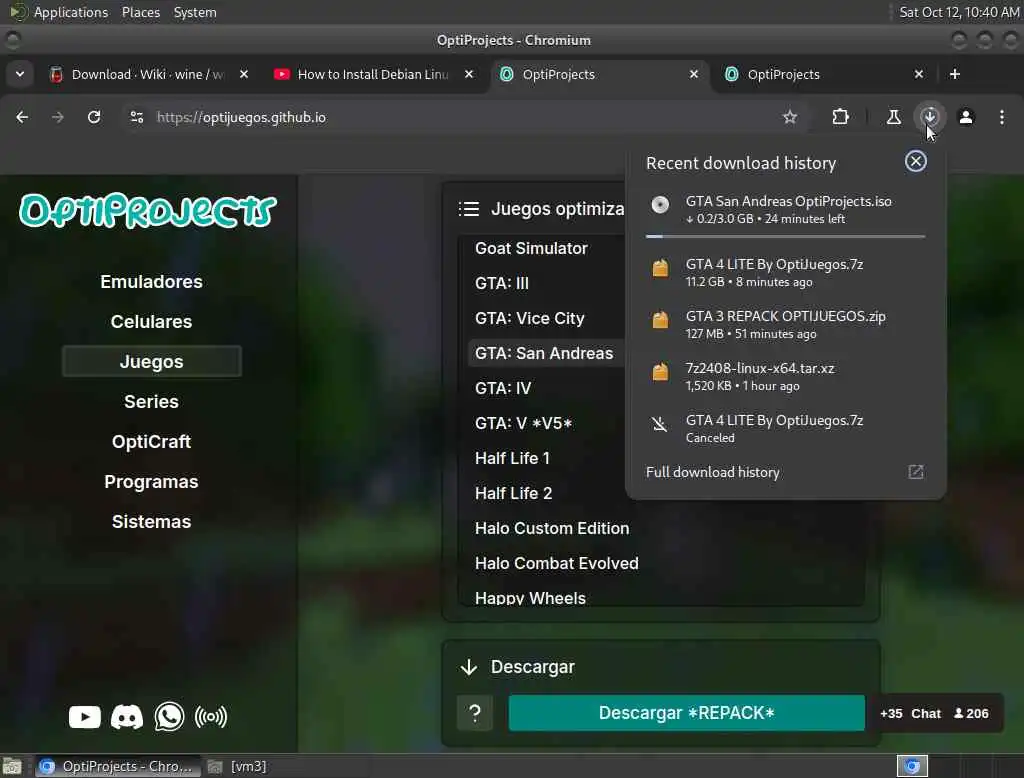Click the 7z2408-linux tar.xz archive icon
The width and height of the screenshot is (1024, 778).
point(660,372)
